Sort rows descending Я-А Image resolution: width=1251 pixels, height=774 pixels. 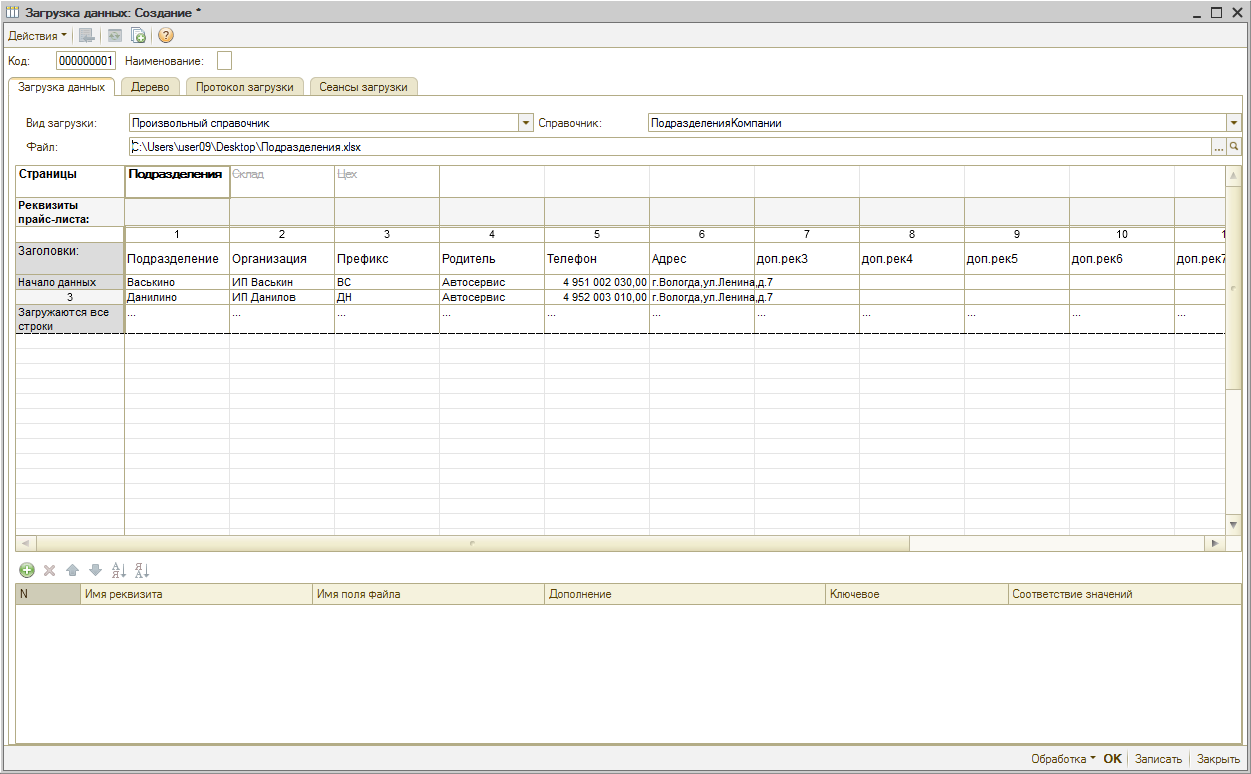(x=141, y=570)
